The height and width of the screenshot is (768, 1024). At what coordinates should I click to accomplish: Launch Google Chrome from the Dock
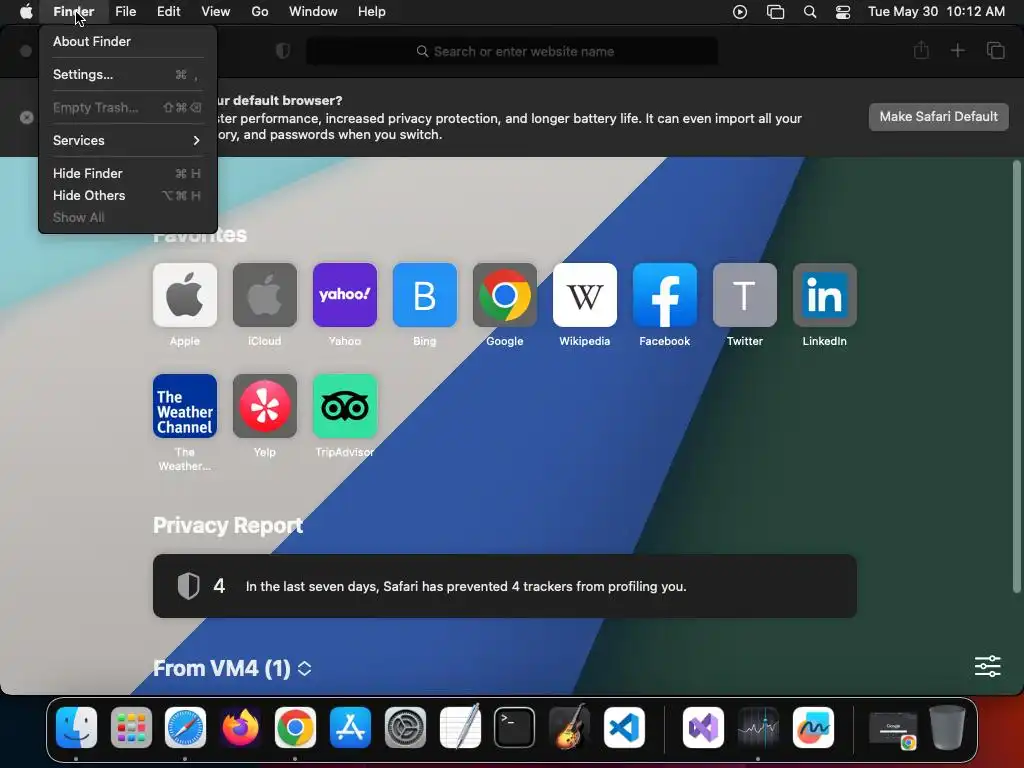295,728
